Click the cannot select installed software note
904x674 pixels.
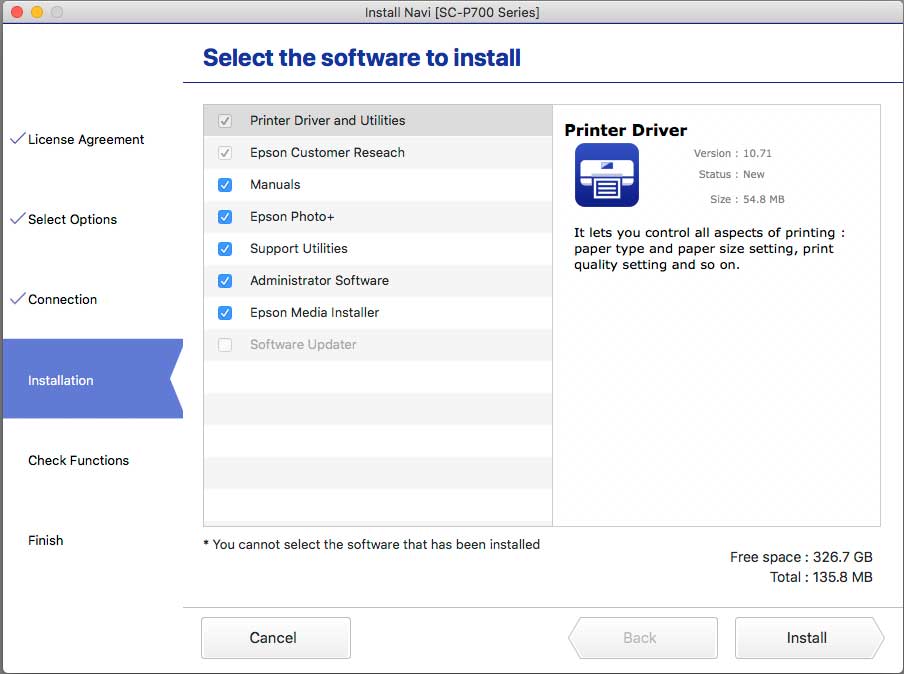[x=371, y=544]
